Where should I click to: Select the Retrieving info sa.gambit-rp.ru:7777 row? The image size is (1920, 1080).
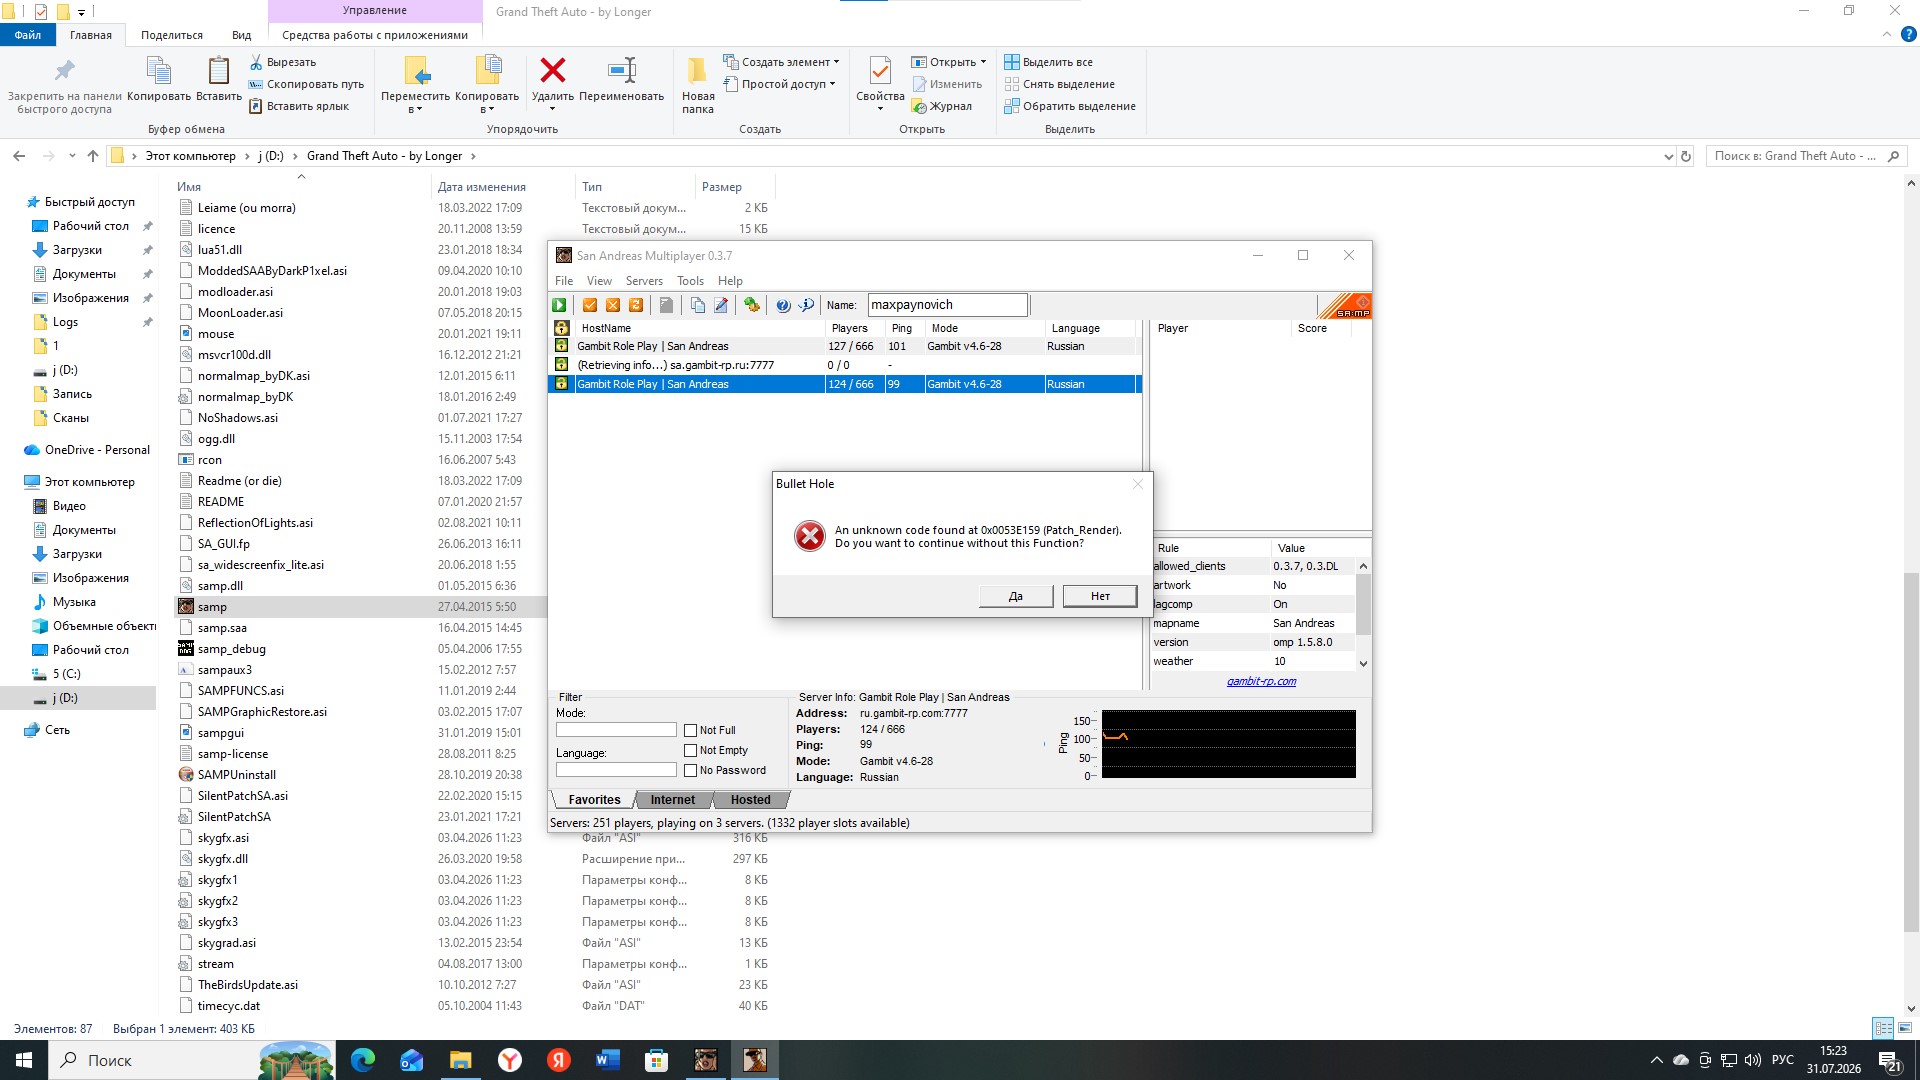click(x=844, y=365)
